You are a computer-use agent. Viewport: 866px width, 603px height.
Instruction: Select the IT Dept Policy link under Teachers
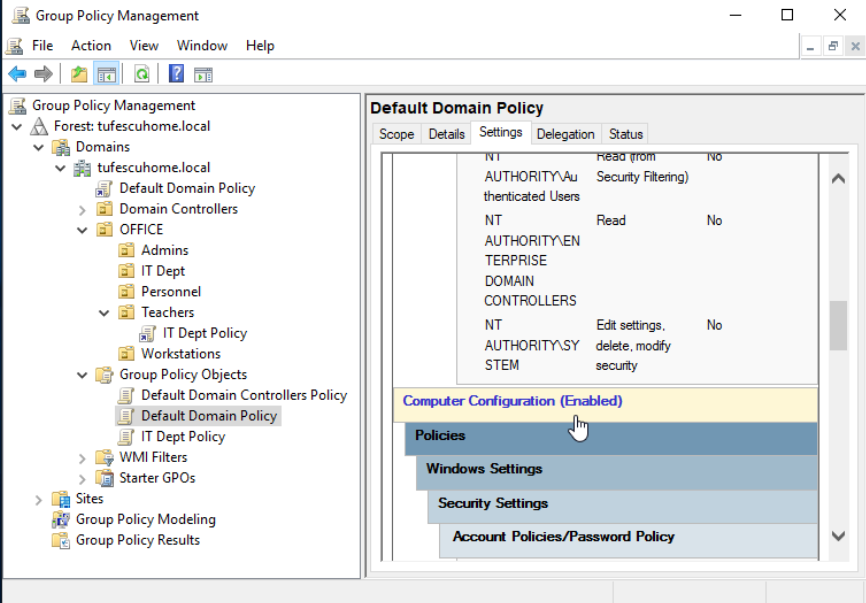click(205, 334)
